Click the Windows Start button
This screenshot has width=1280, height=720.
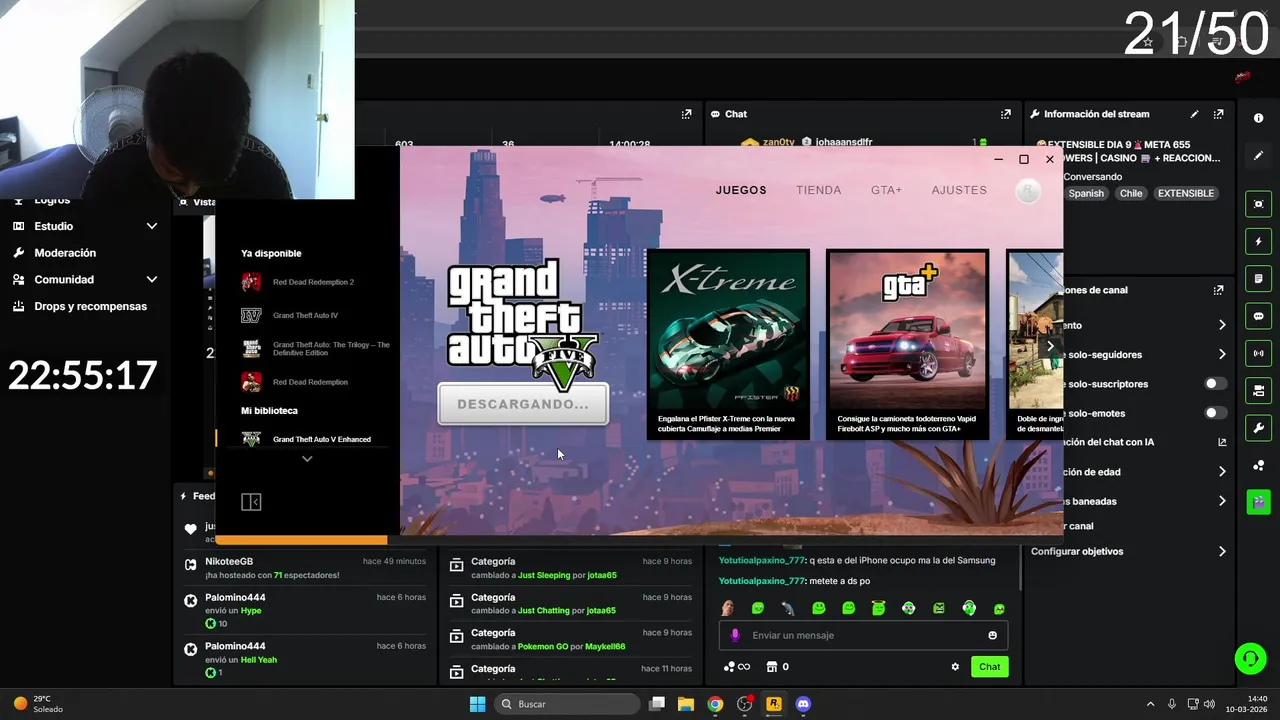tap(478, 704)
